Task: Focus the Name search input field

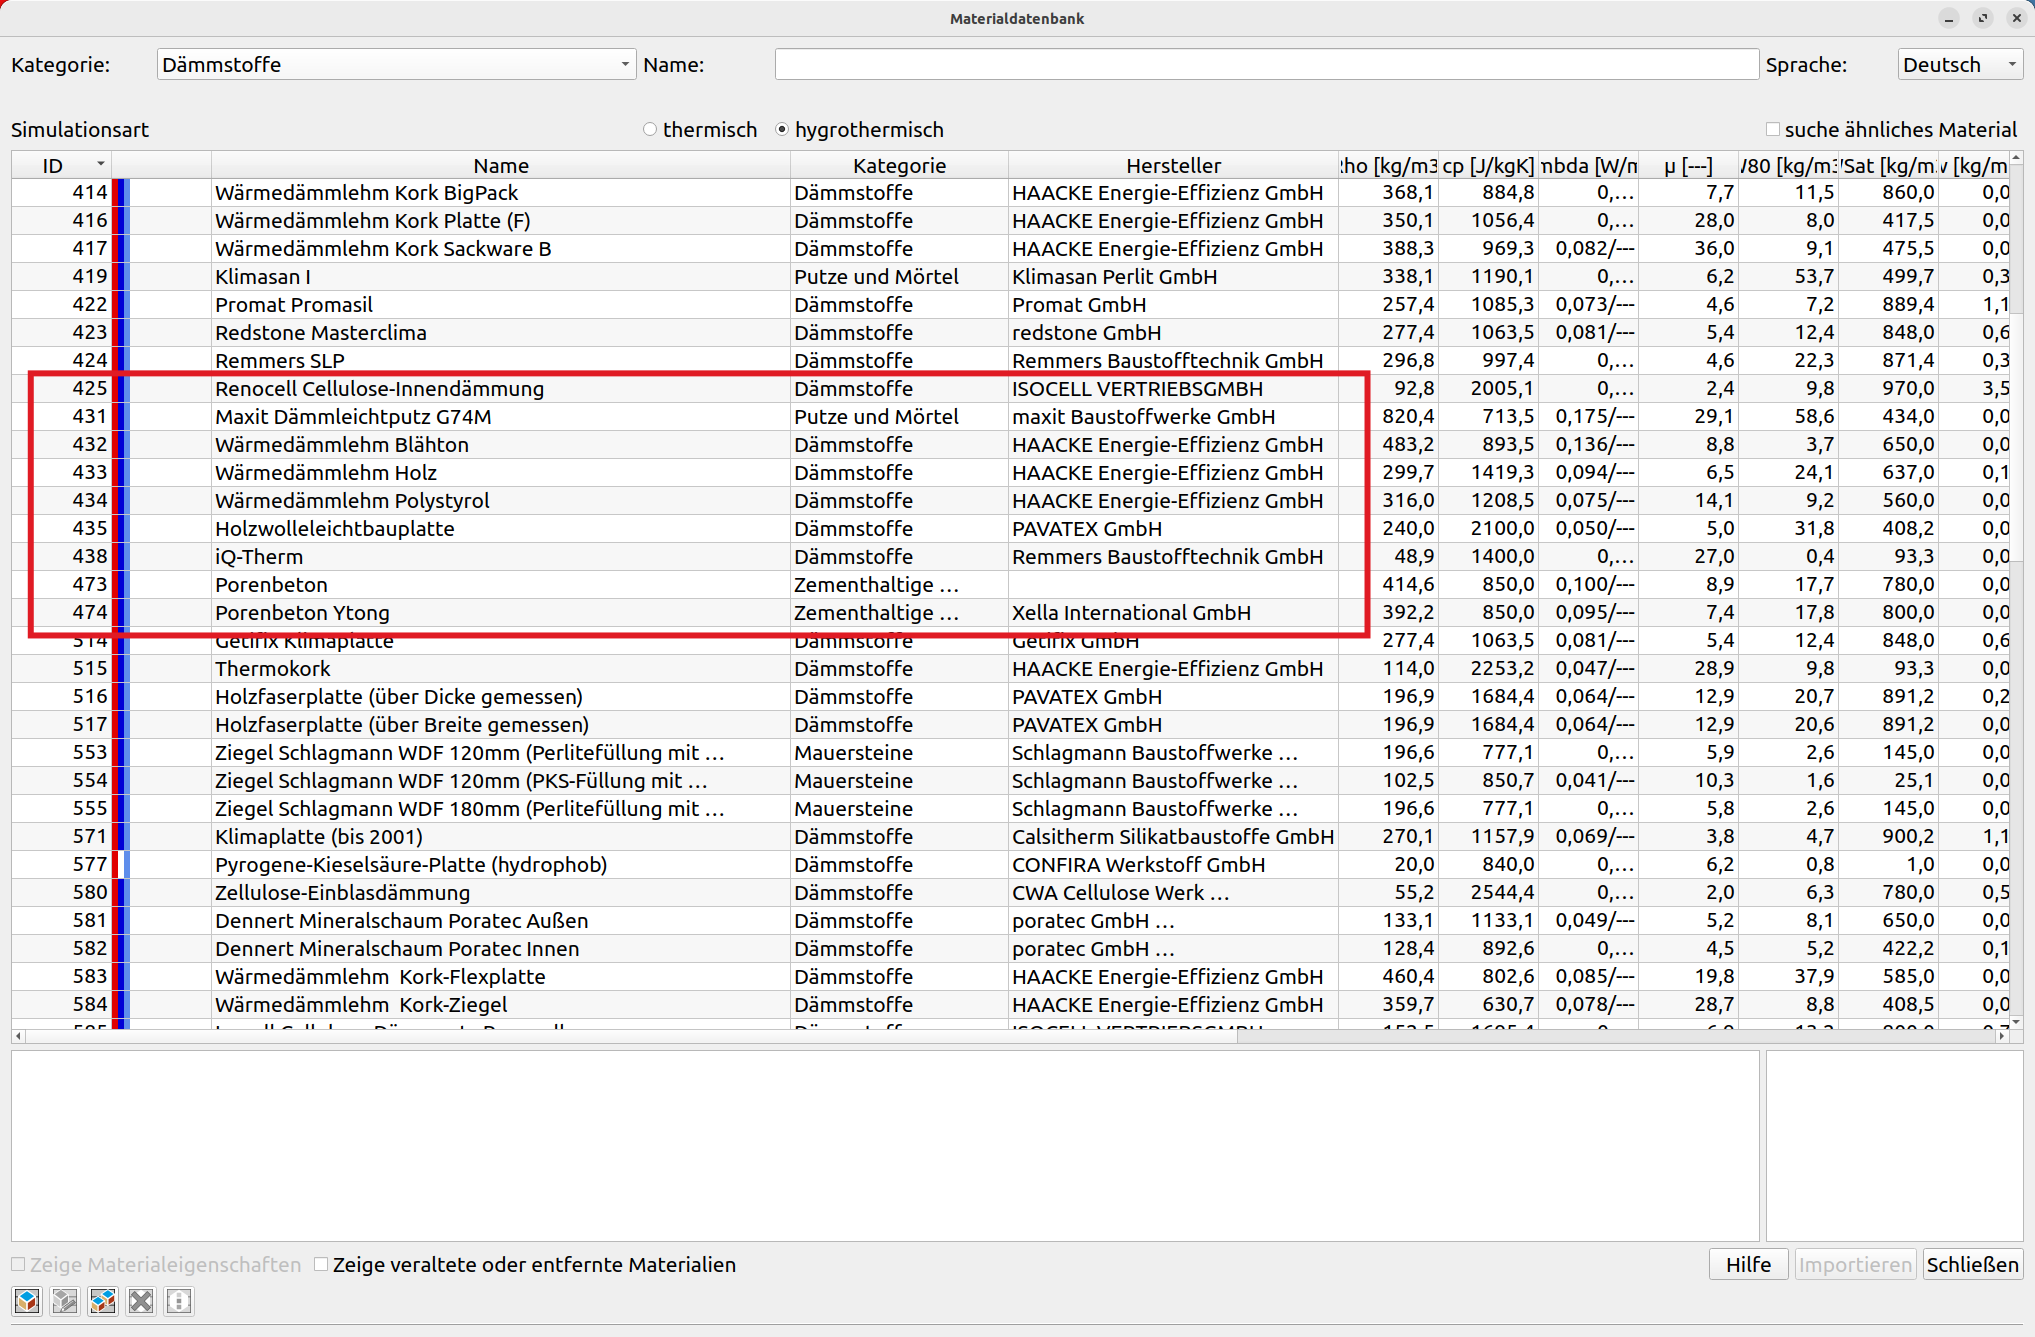Action: [1266, 64]
